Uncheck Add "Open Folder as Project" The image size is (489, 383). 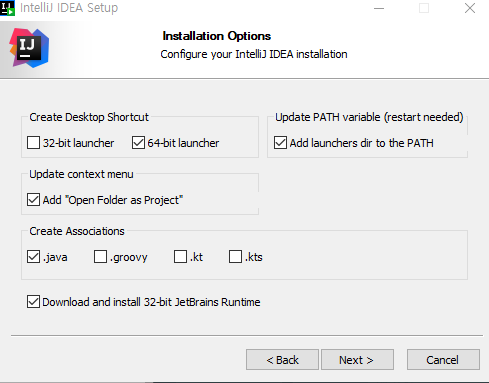pyautogui.click(x=33, y=200)
